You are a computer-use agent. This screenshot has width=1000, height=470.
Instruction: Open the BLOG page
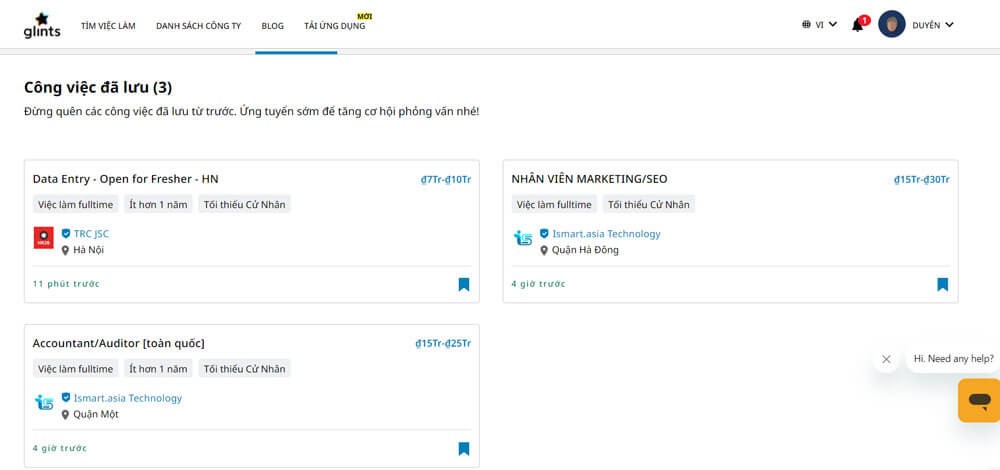272,26
